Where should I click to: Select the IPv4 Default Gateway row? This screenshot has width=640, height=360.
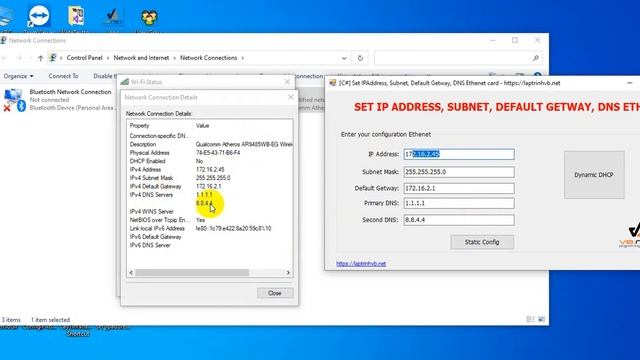coord(210,186)
